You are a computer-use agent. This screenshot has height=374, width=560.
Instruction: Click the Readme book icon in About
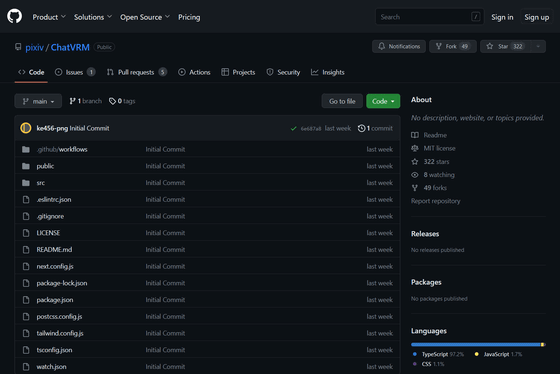(x=415, y=135)
